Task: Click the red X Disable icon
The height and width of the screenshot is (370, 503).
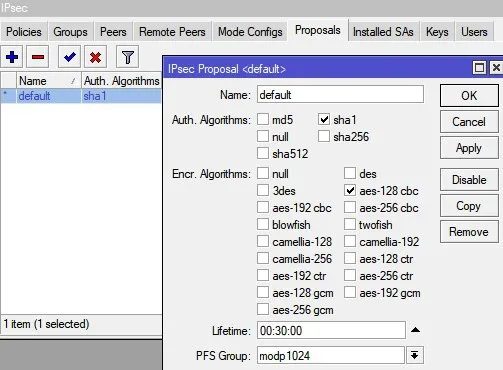Action: (95, 57)
